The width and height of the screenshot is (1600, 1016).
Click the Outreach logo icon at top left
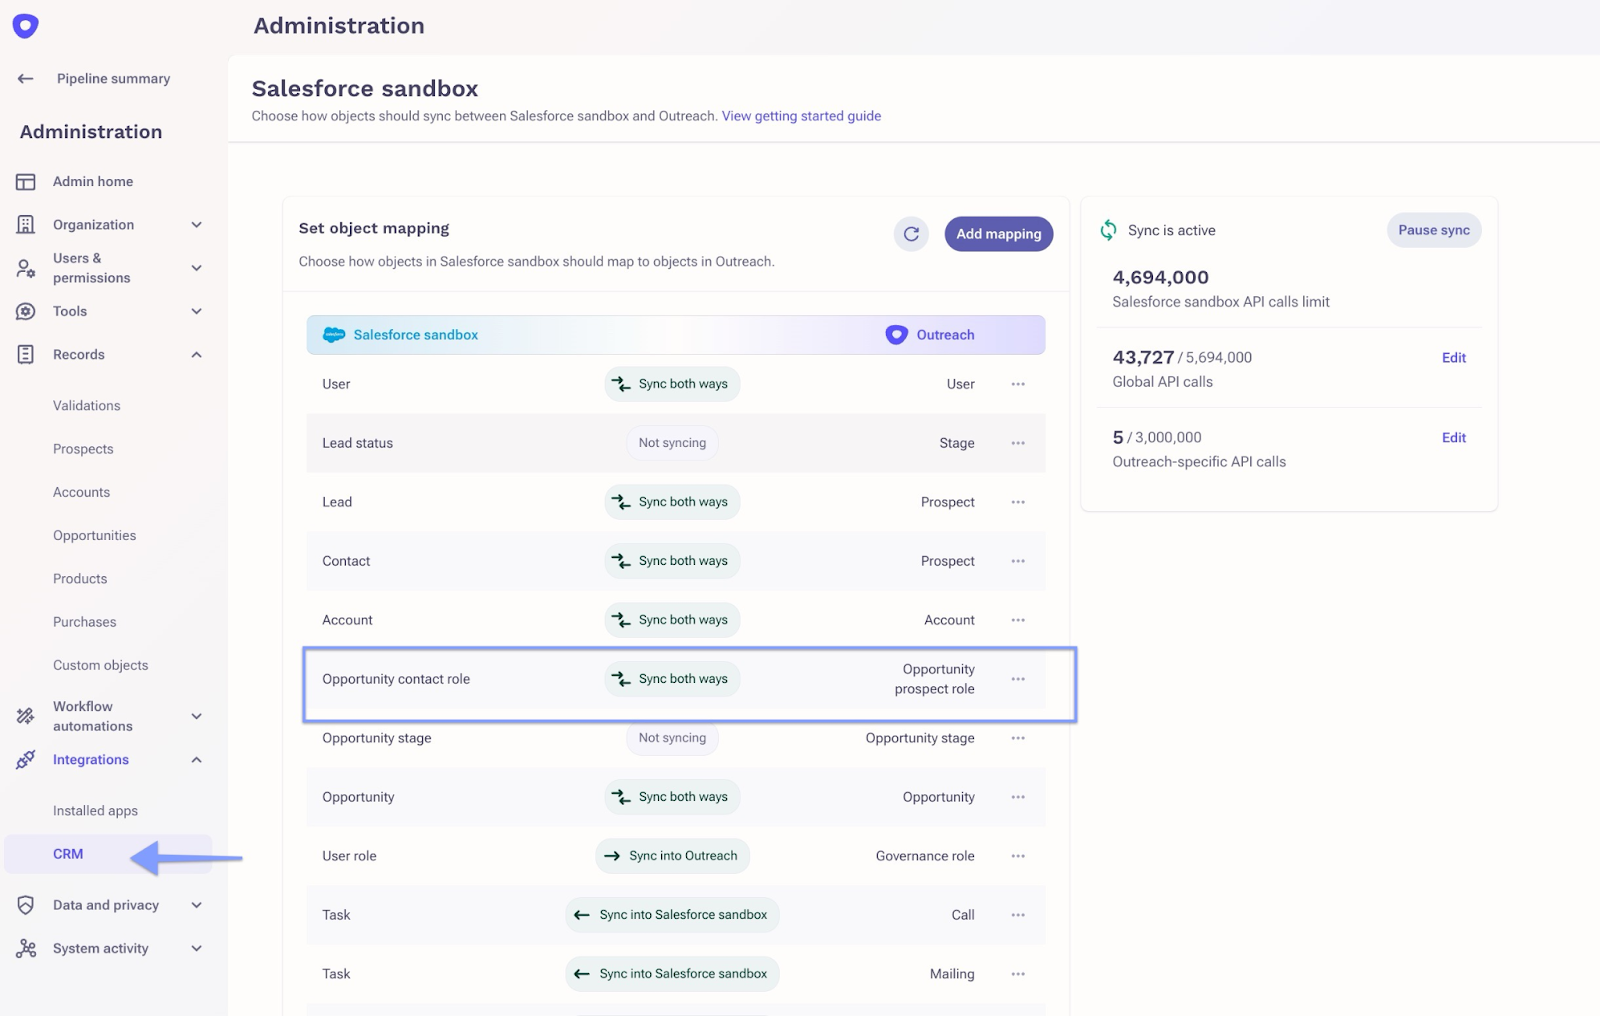click(25, 26)
